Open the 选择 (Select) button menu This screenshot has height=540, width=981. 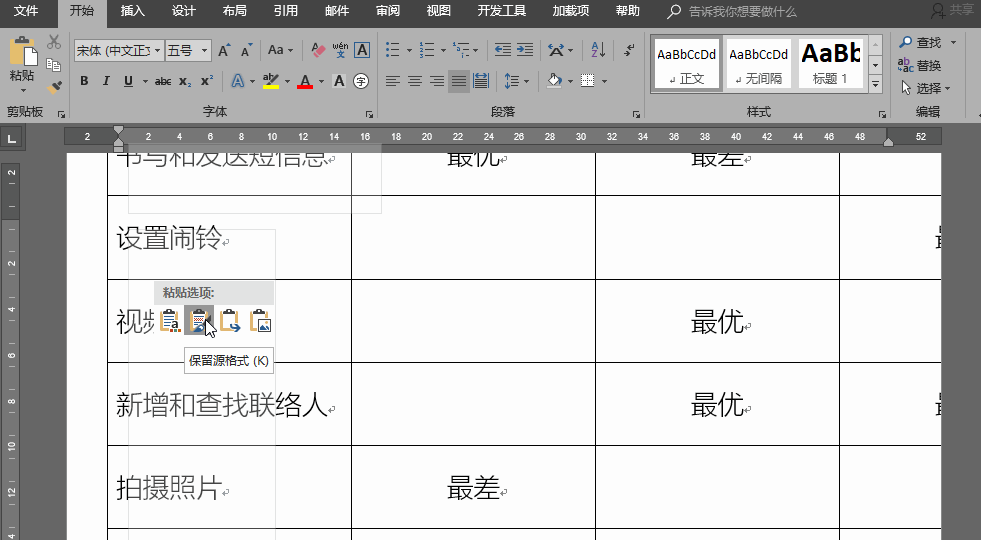(x=925, y=88)
